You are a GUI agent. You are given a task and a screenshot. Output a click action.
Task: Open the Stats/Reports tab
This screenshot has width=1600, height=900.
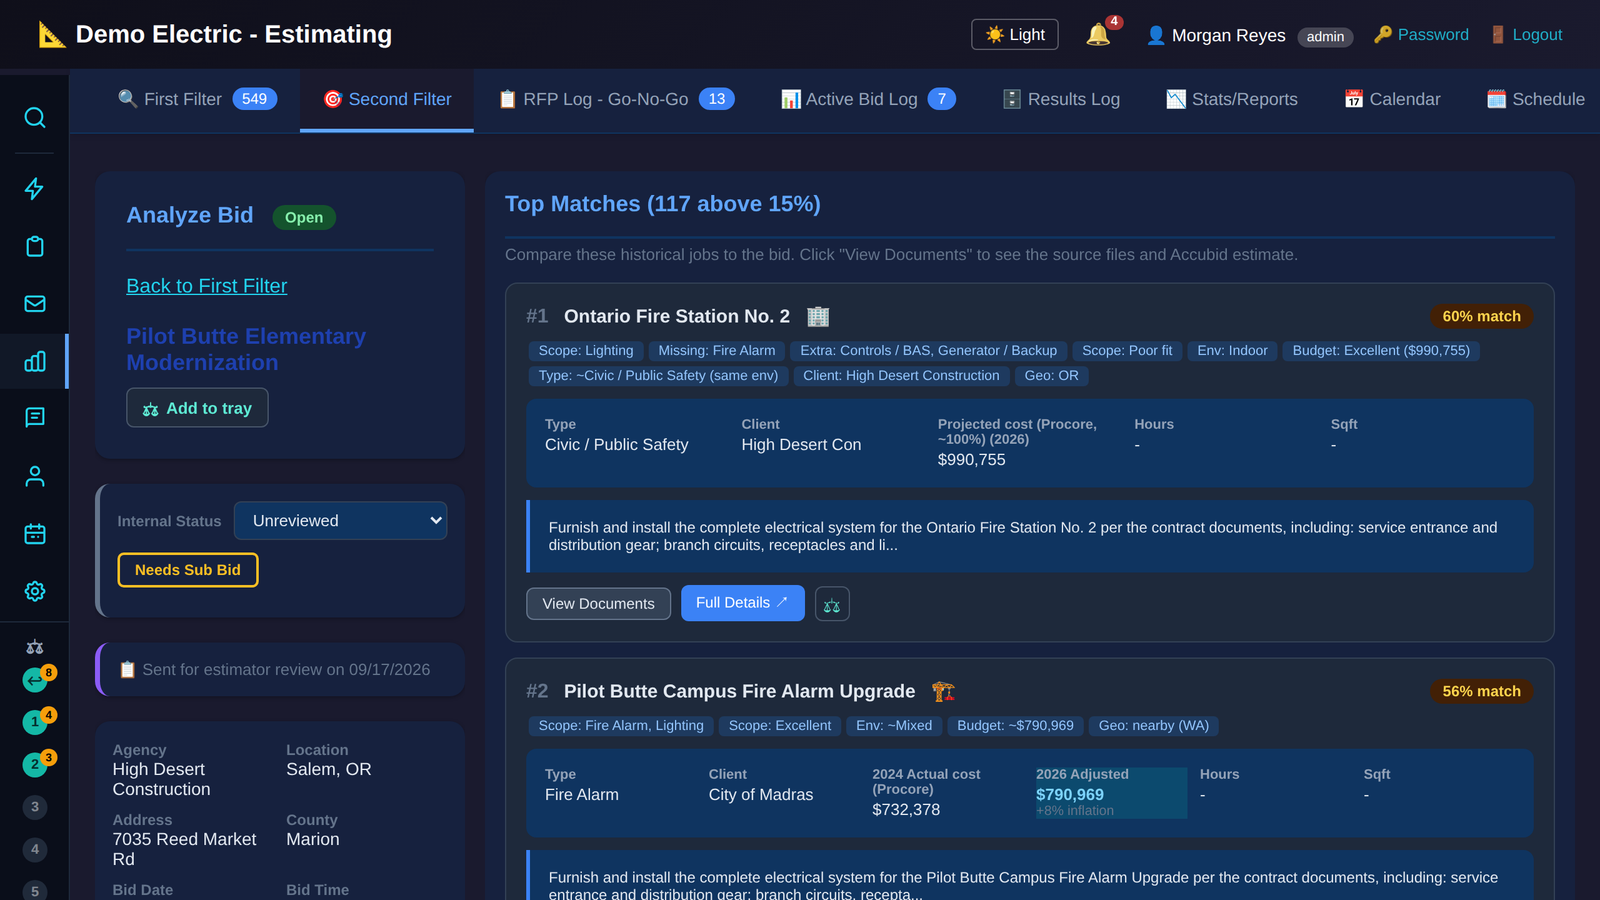point(1232,99)
